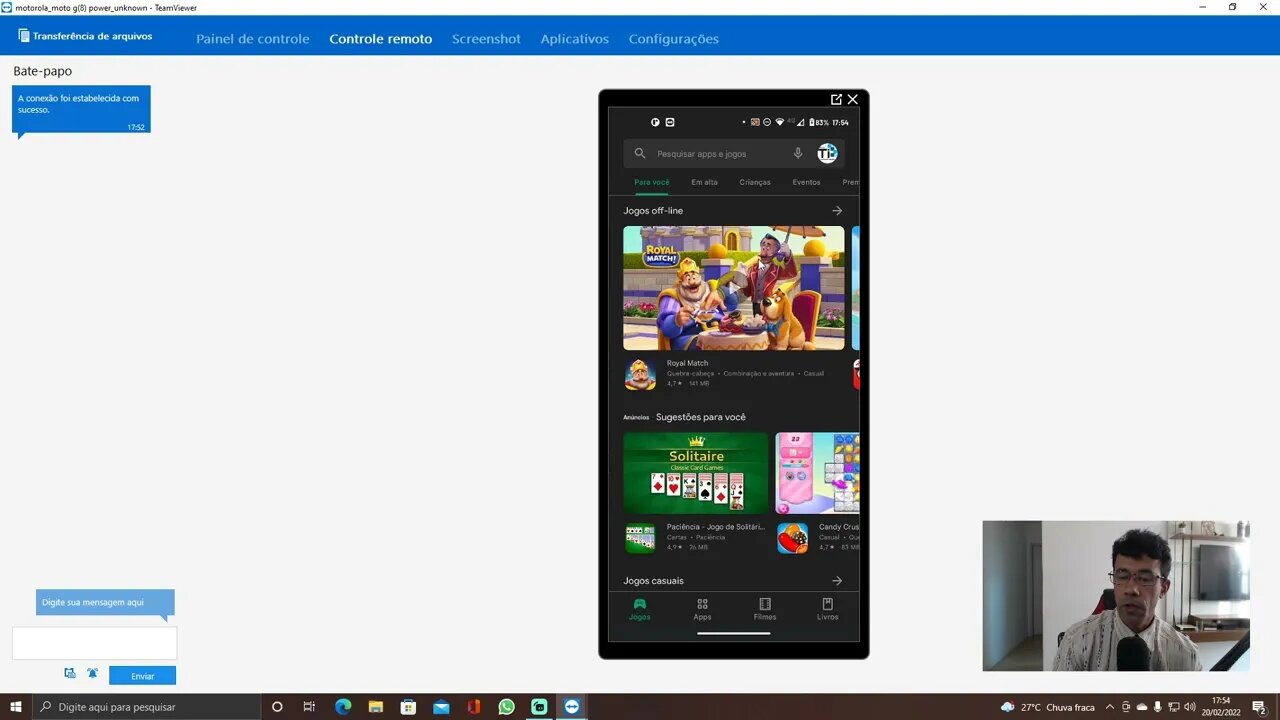Click the Enviar button
This screenshot has width=1280, height=720.
pos(142,676)
